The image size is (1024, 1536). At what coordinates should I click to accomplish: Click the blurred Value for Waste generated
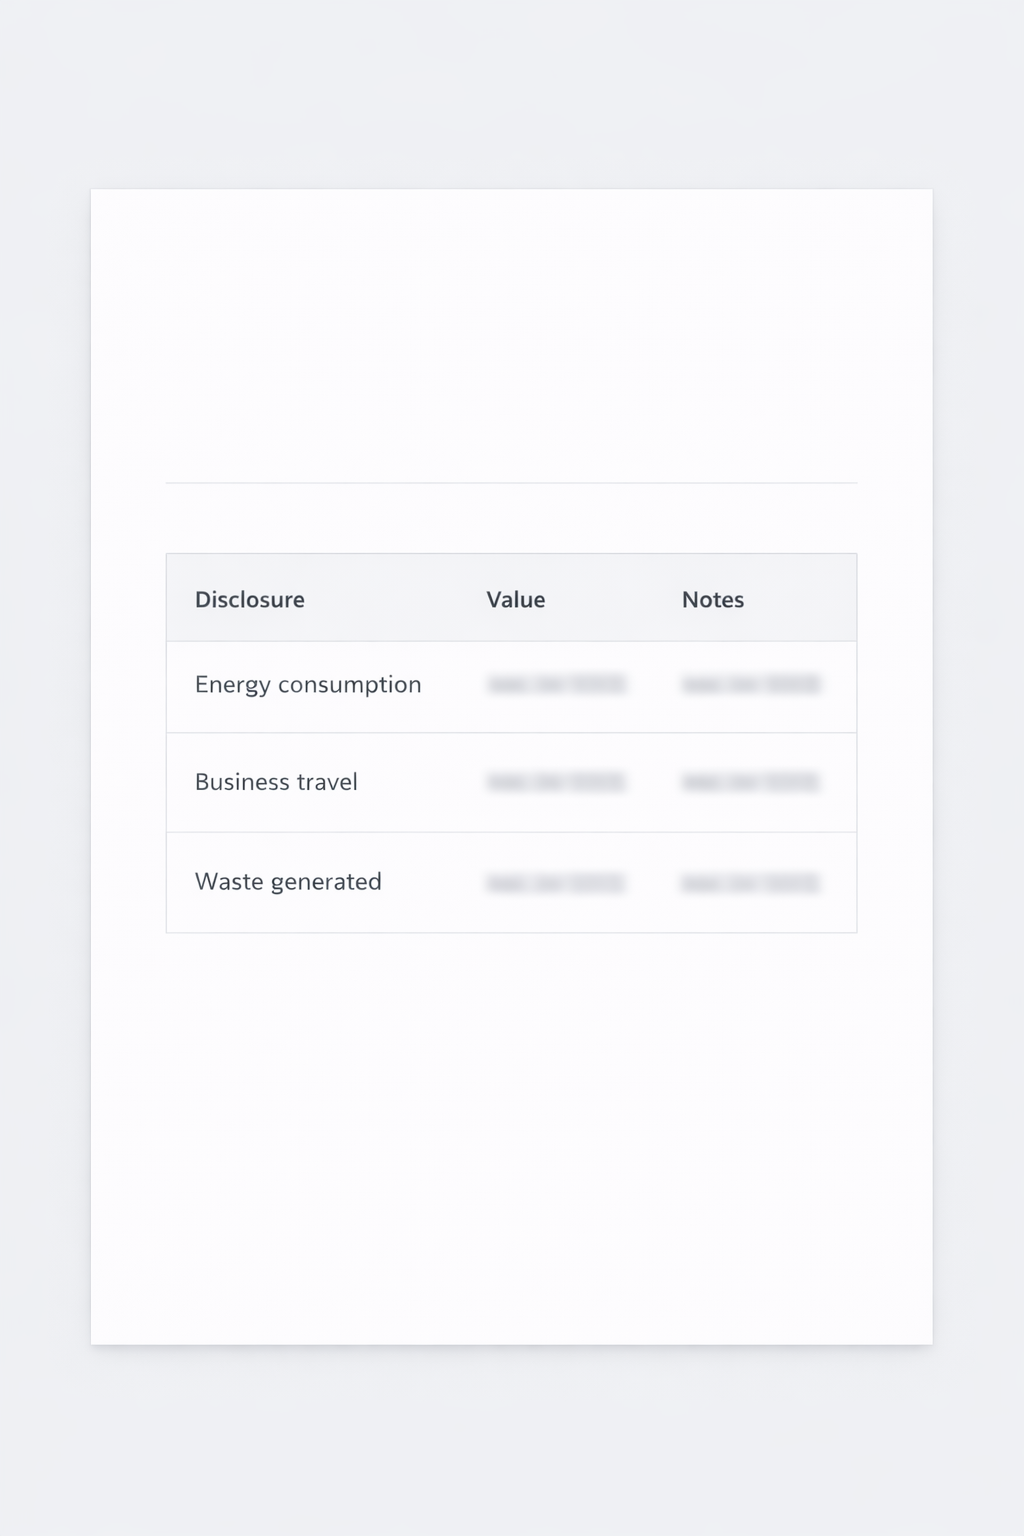[x=556, y=883]
